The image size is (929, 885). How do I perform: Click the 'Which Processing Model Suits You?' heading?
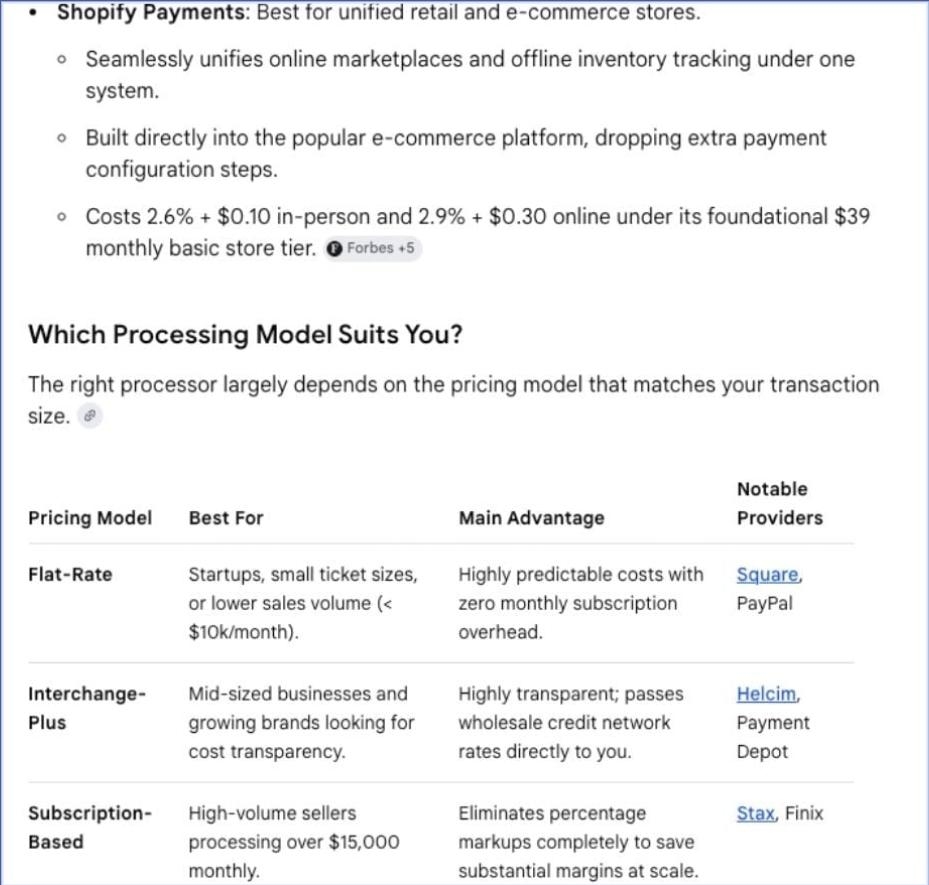[245, 335]
